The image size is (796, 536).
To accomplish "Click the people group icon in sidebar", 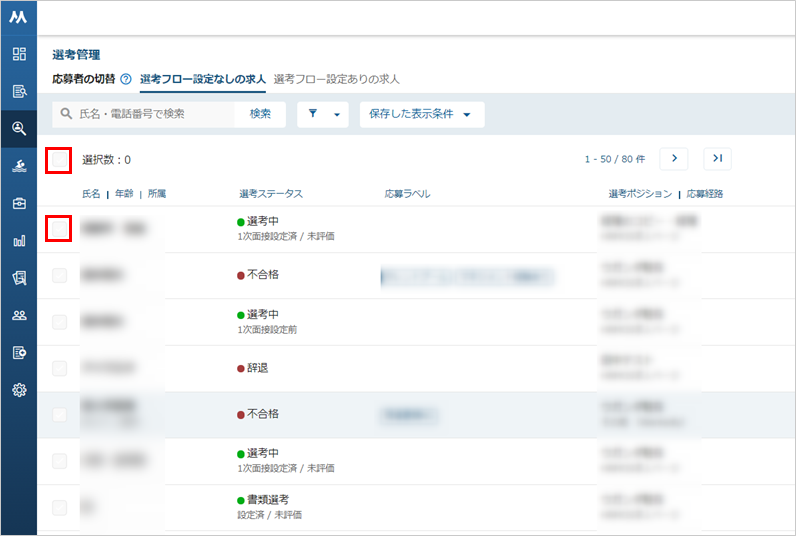I will (19, 315).
